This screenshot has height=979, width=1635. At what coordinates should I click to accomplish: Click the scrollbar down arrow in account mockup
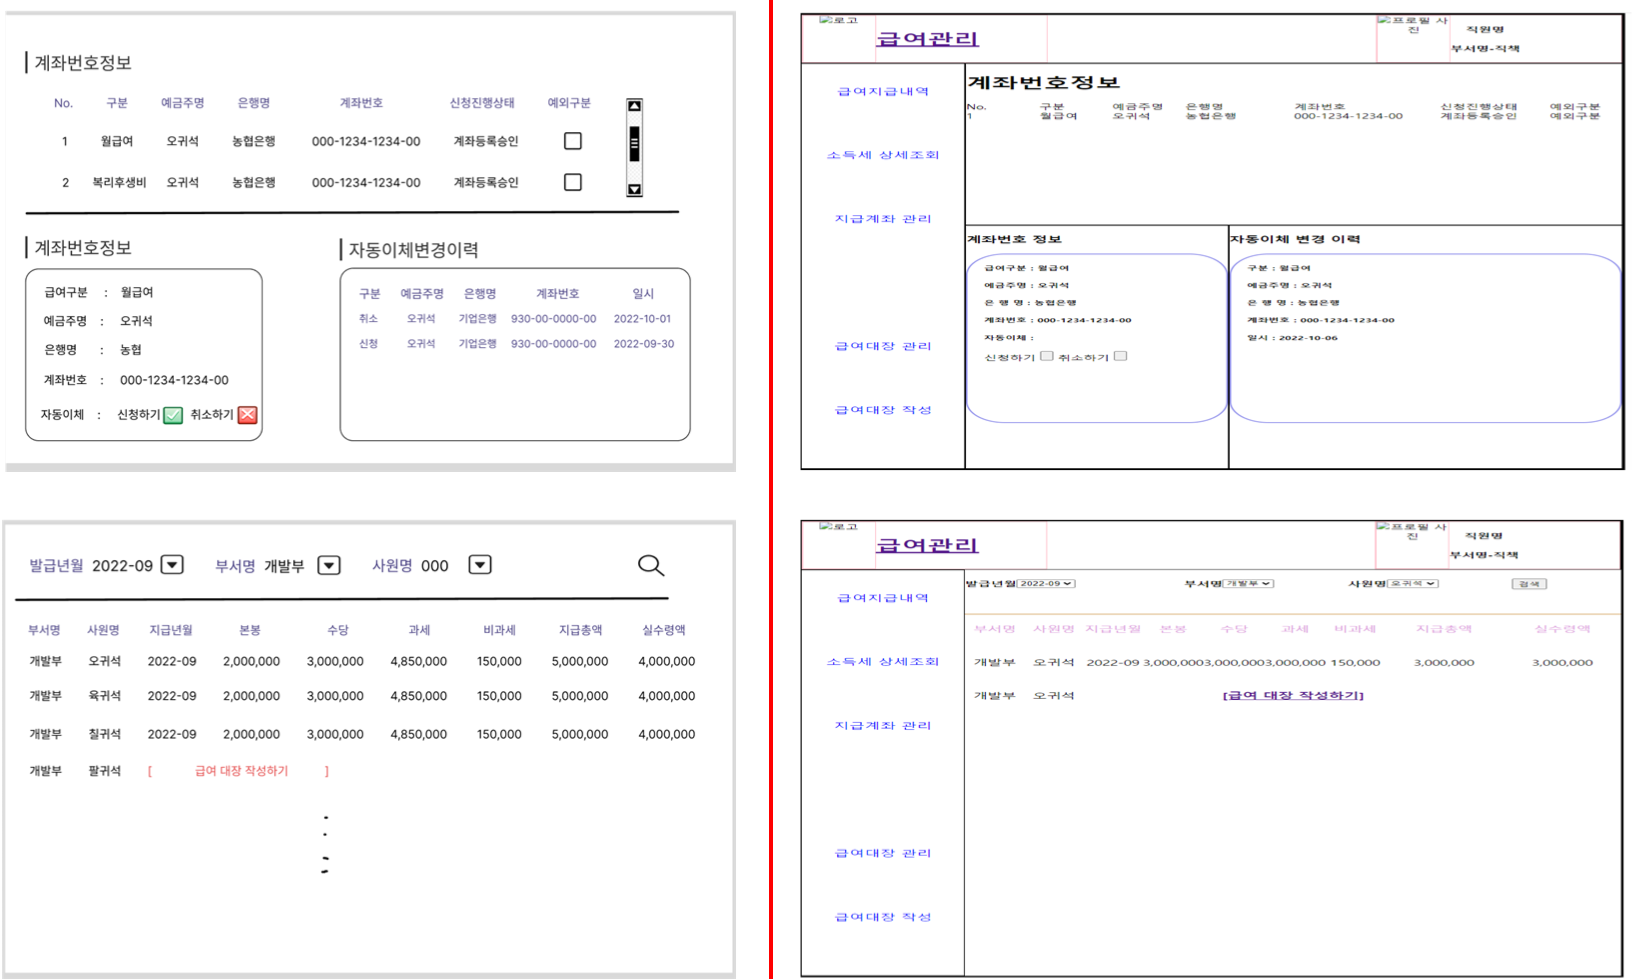pyautogui.click(x=634, y=189)
